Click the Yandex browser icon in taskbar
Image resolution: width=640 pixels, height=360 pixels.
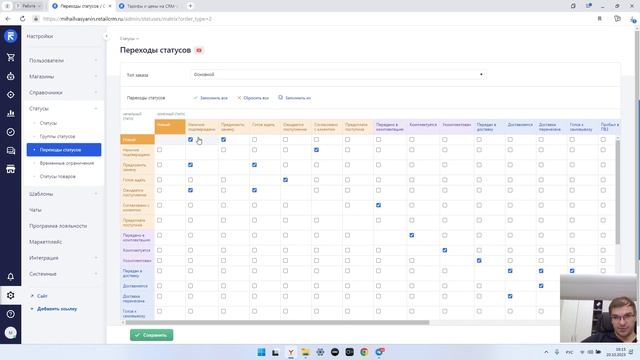coord(291,352)
